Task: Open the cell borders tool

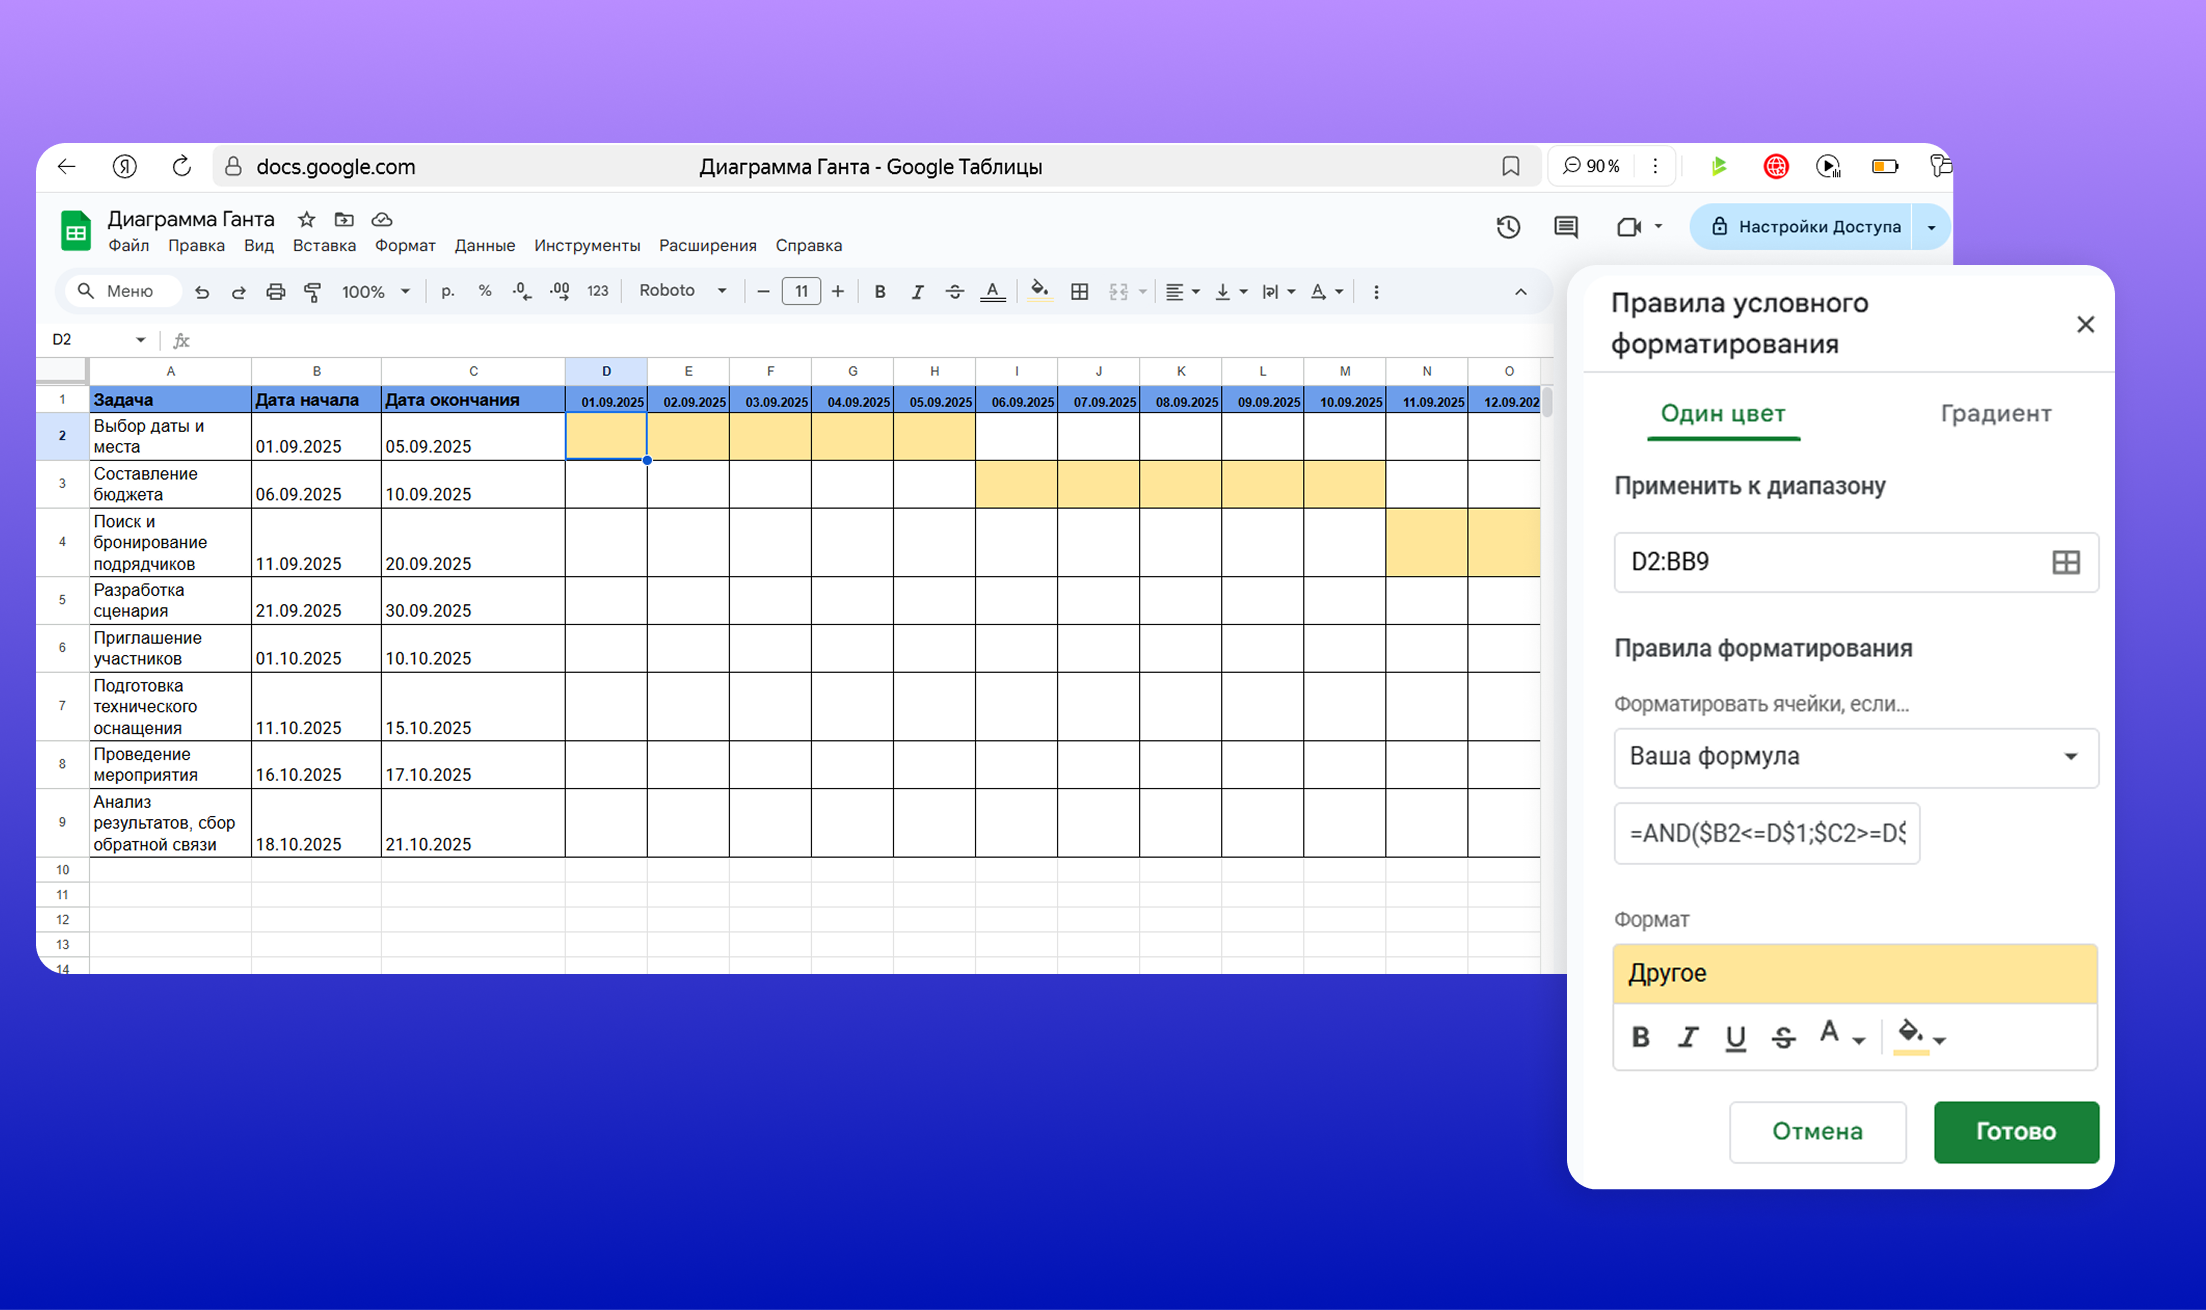Action: coord(1079,292)
